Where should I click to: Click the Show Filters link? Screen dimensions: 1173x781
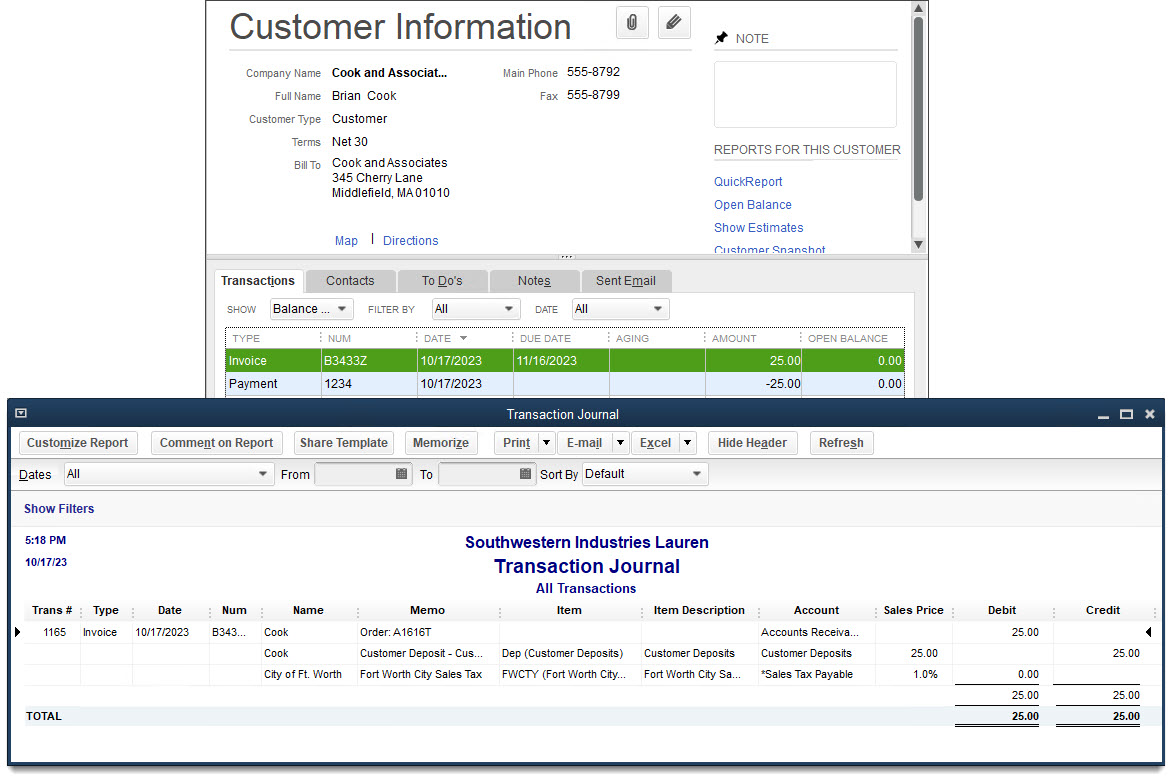(59, 509)
